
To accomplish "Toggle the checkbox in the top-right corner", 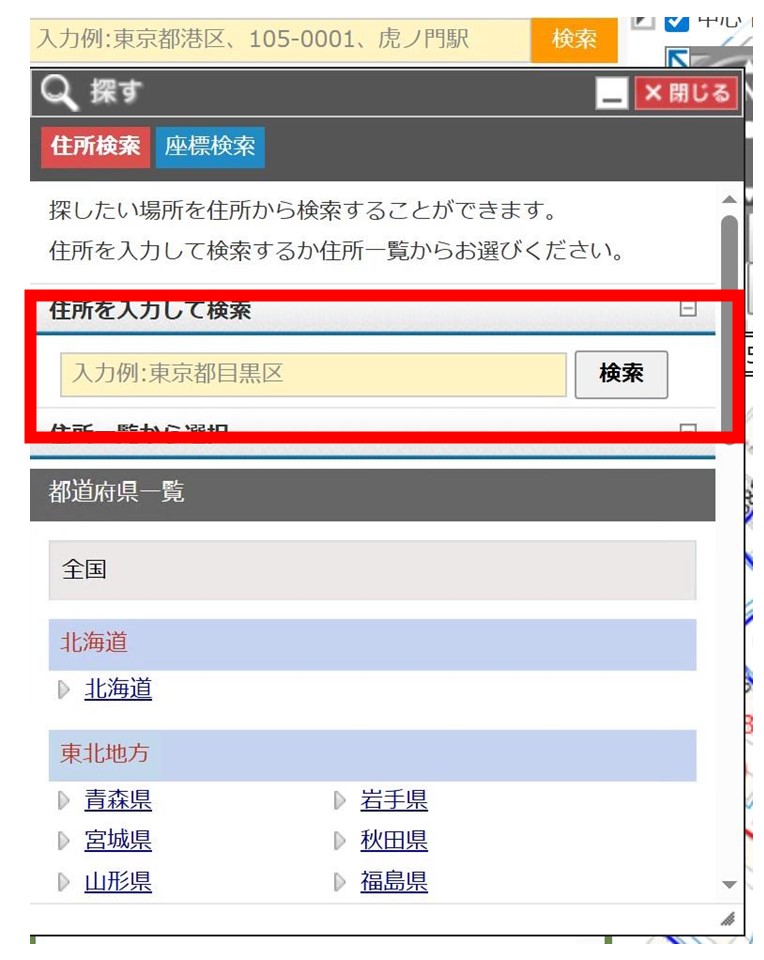I will click(x=677, y=19).
